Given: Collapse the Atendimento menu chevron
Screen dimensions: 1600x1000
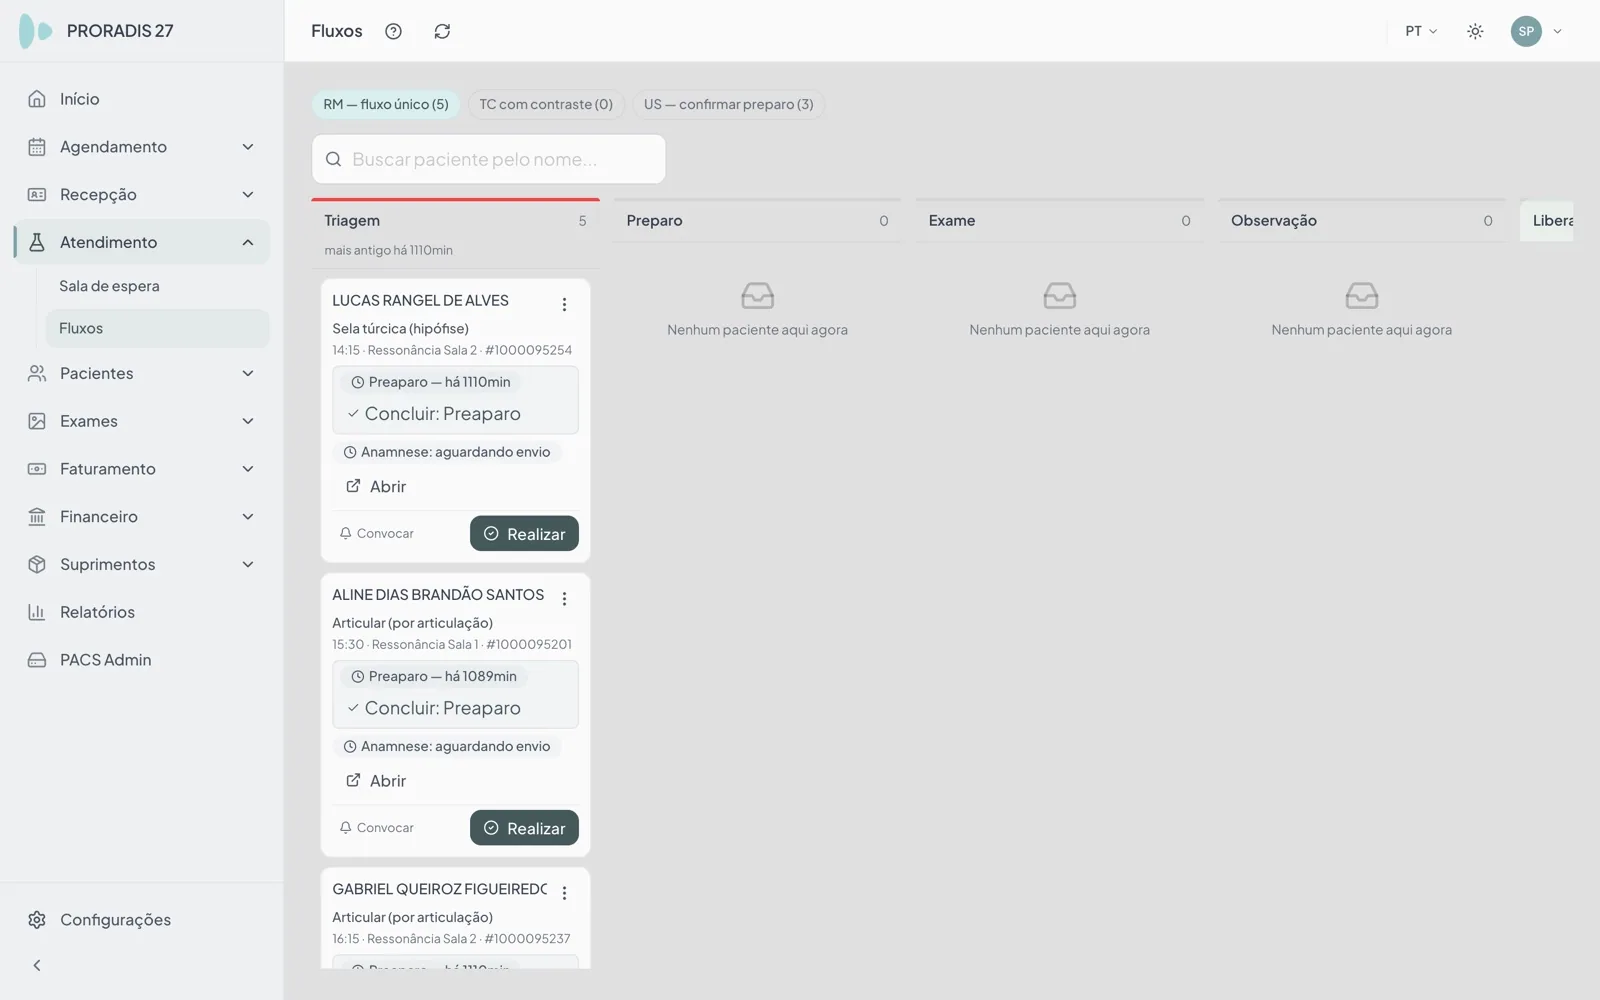Looking at the screenshot, I should point(248,242).
